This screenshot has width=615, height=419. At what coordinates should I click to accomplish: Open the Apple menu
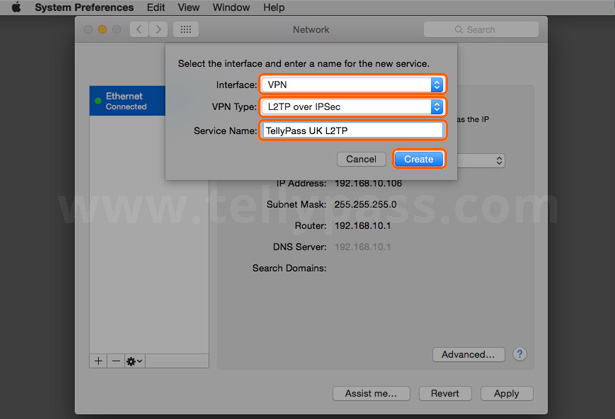click(16, 7)
